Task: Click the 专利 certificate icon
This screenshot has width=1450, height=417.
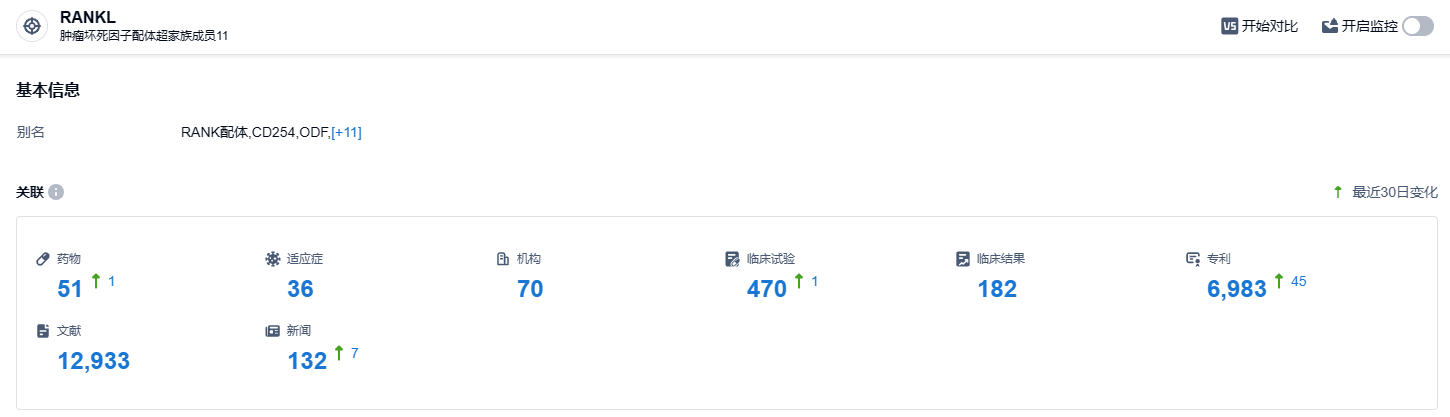Action: coord(1192,259)
